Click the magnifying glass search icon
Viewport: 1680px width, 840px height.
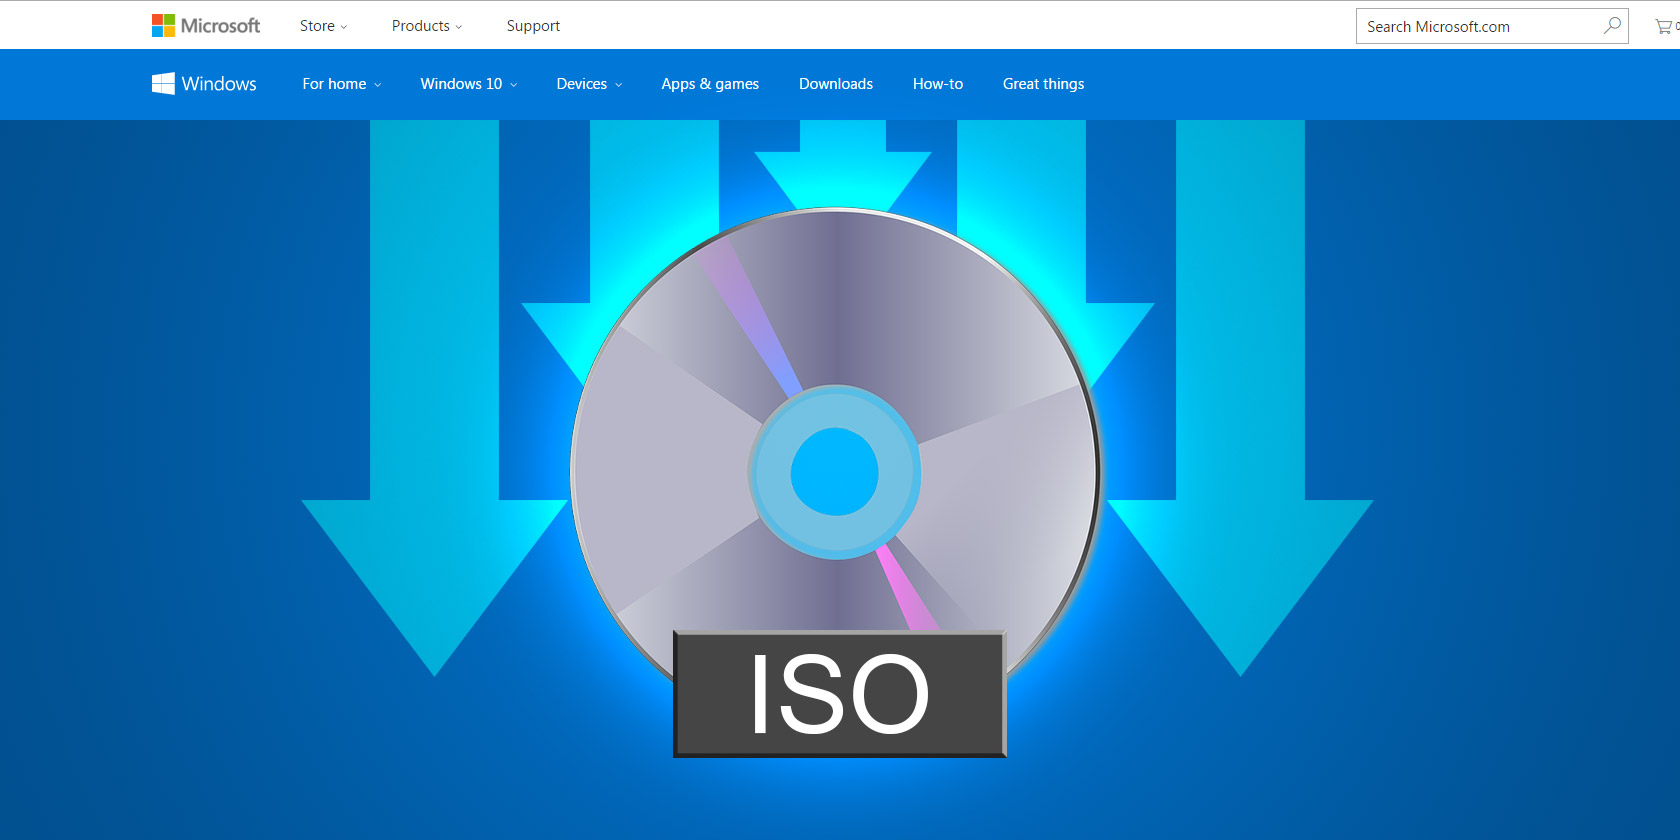click(x=1612, y=26)
